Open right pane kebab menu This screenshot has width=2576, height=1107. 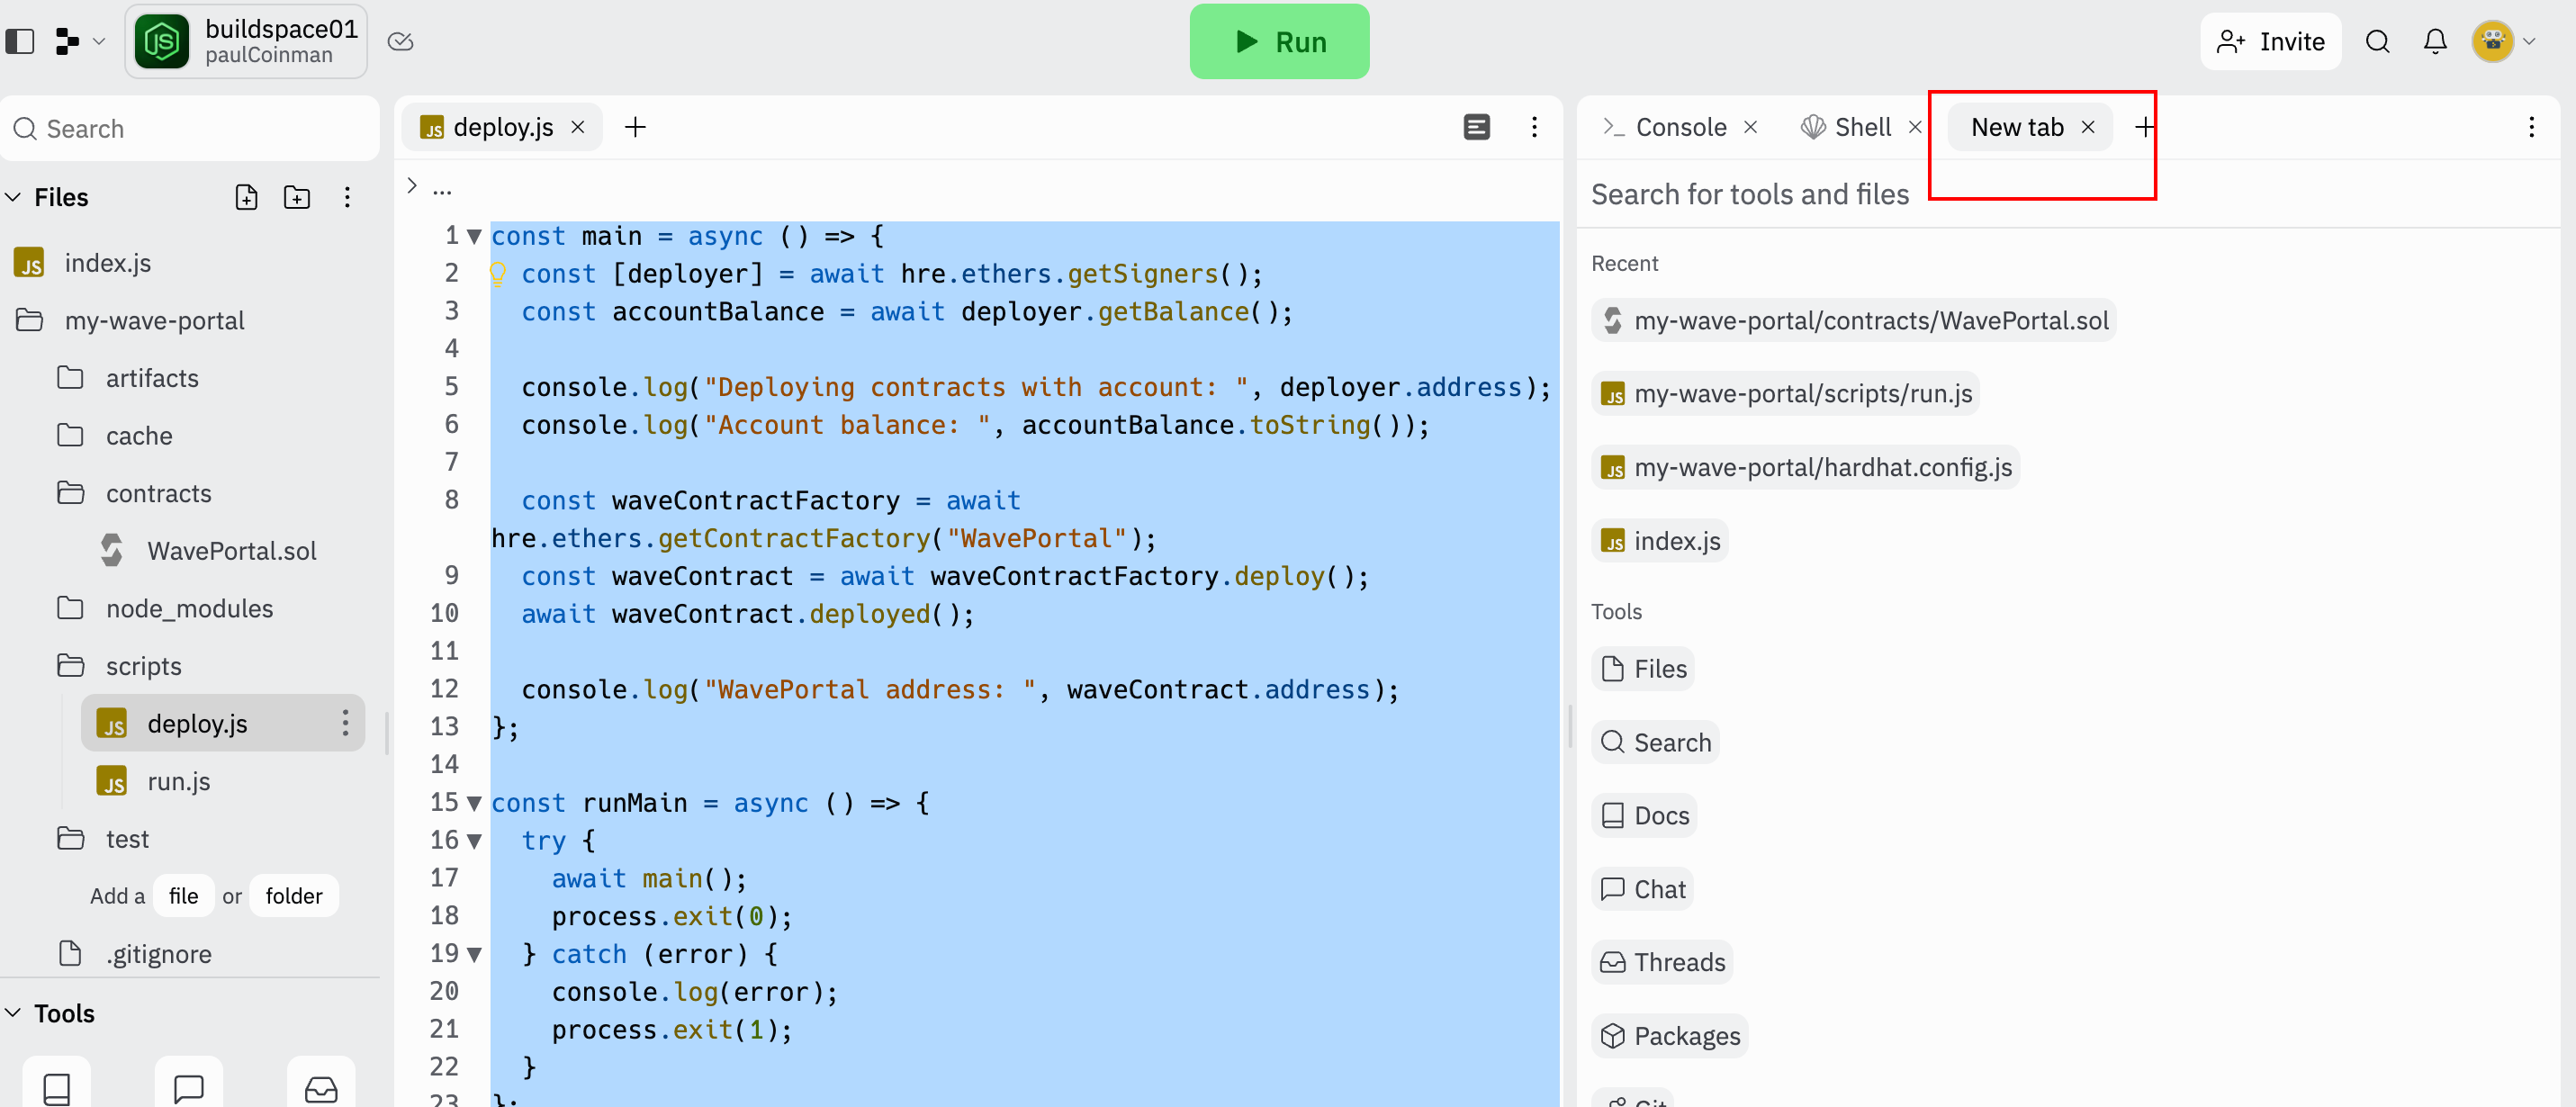[2531, 127]
